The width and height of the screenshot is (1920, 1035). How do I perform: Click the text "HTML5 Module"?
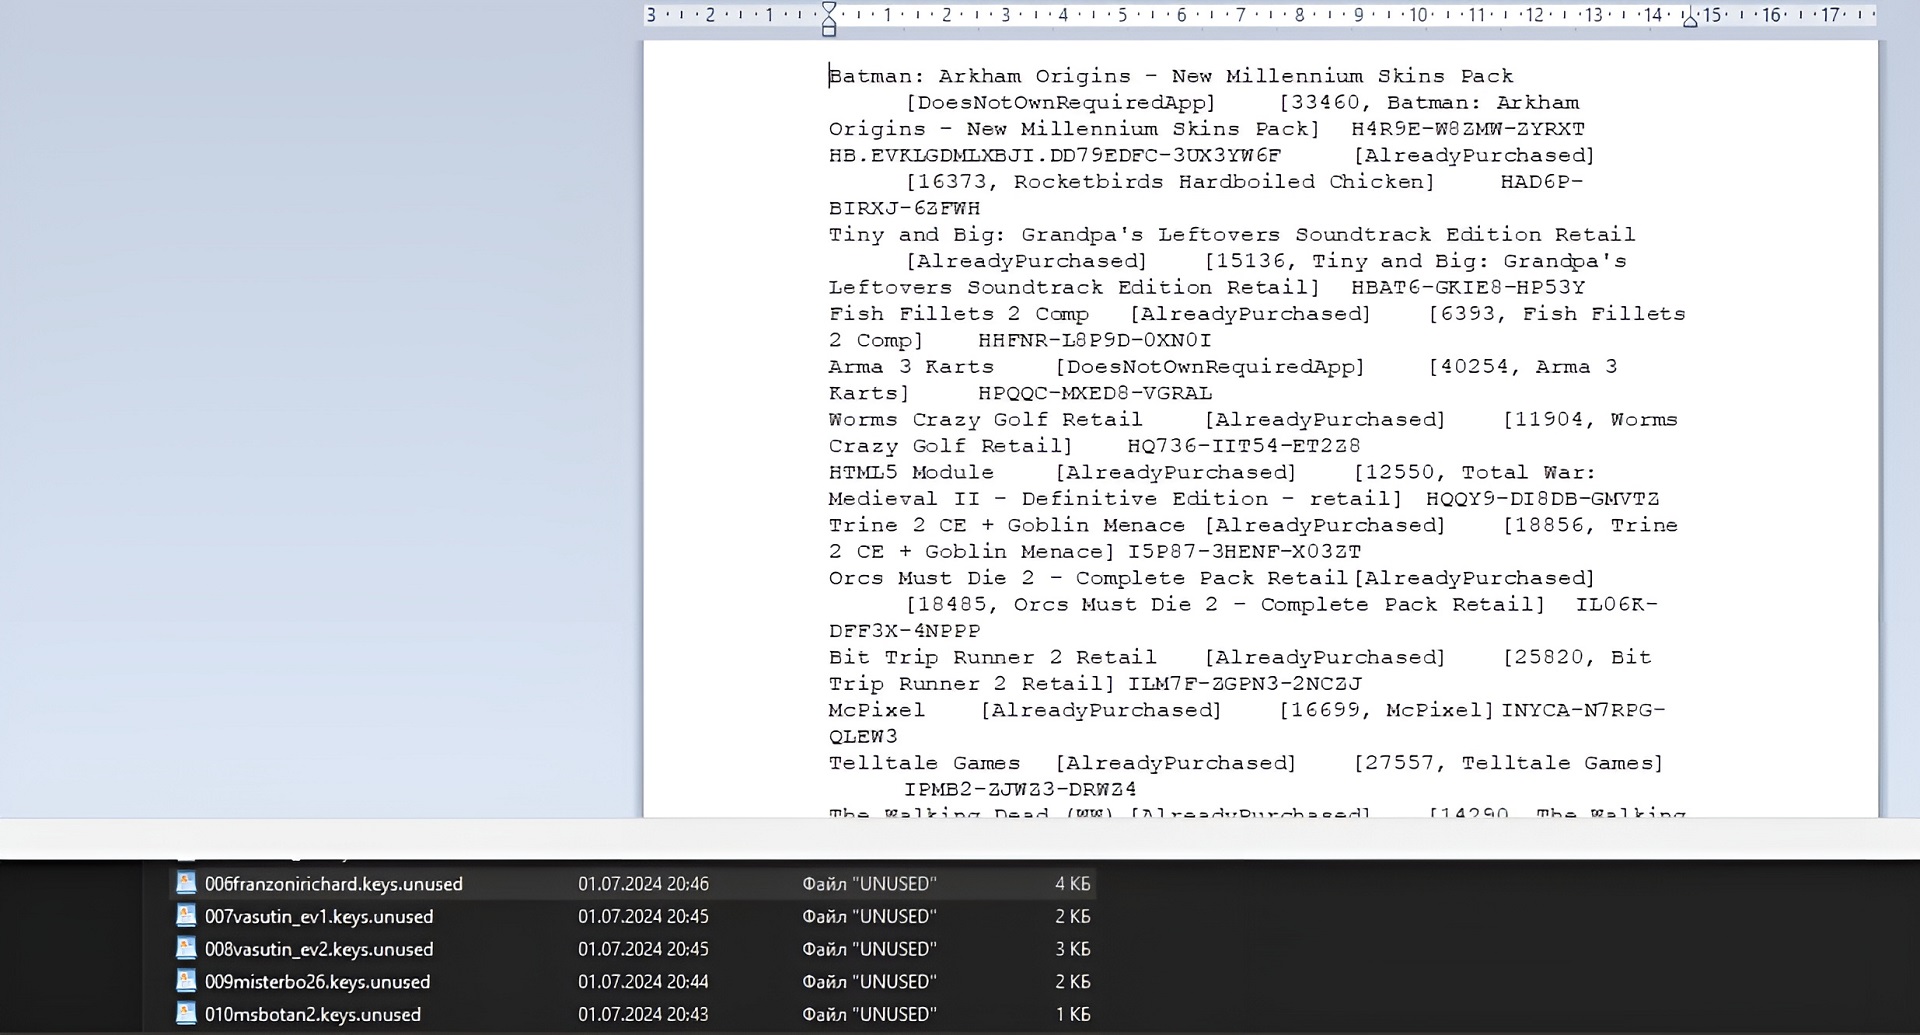(x=911, y=473)
